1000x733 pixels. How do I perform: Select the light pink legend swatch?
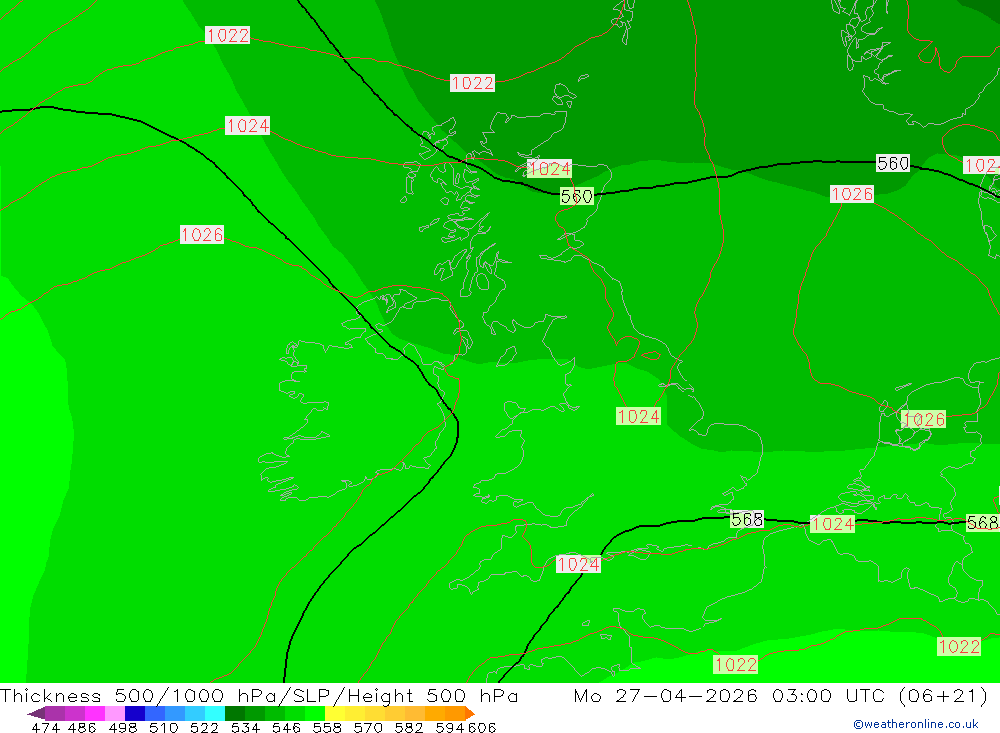click(115, 713)
